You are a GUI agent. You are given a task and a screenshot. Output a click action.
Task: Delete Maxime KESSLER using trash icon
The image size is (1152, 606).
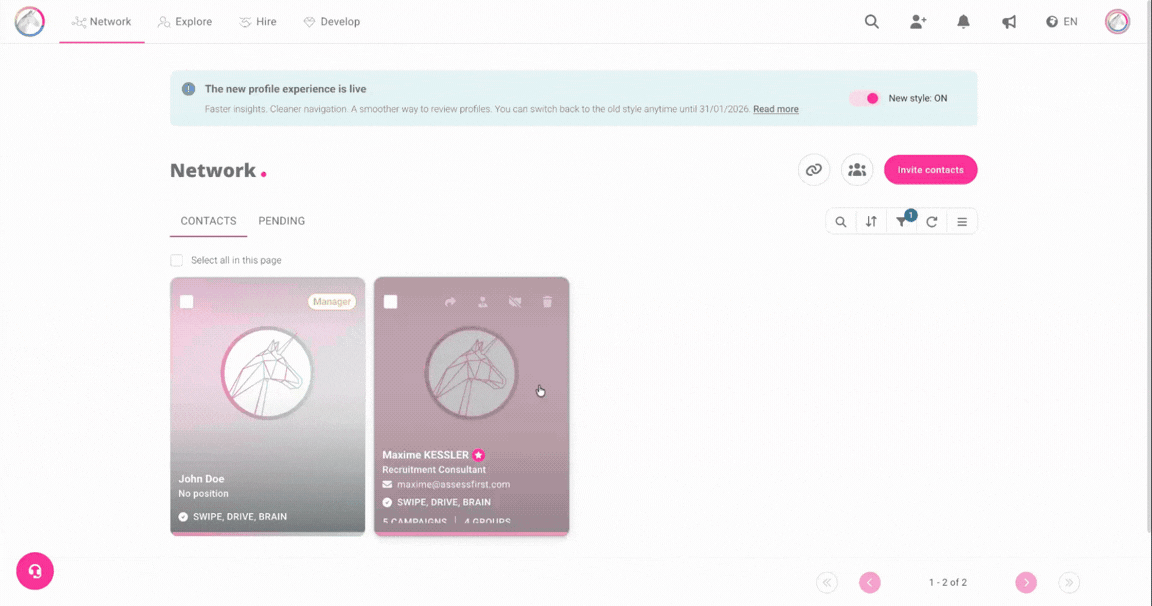coord(547,302)
